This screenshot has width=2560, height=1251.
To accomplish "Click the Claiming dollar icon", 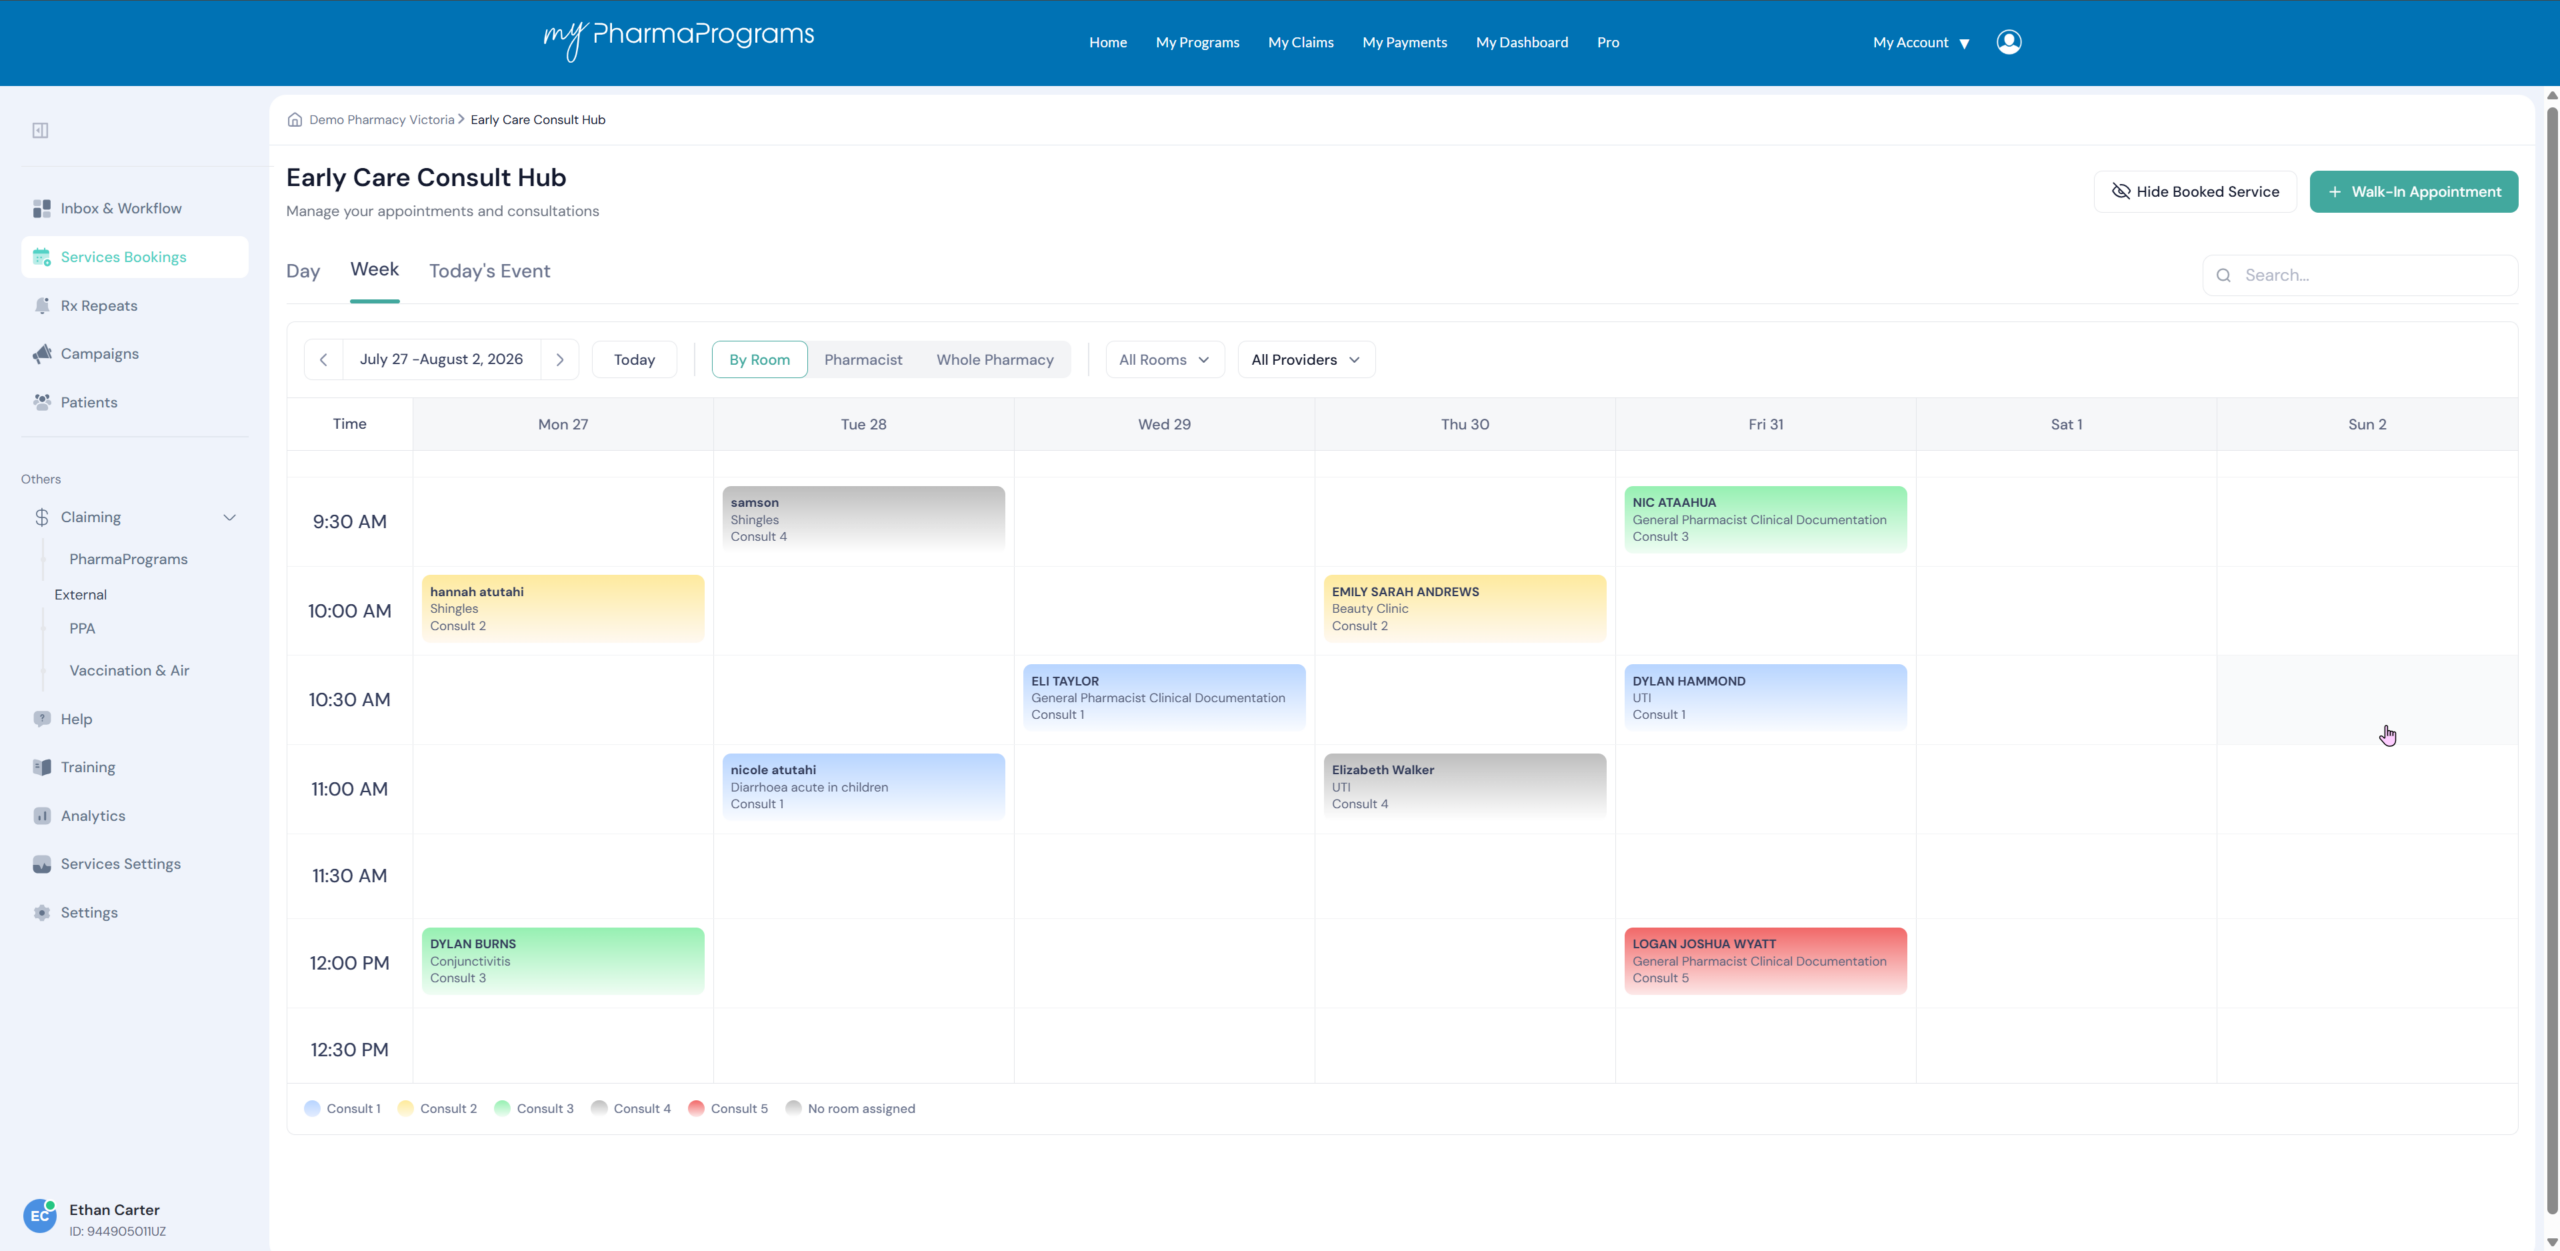I will [42, 517].
